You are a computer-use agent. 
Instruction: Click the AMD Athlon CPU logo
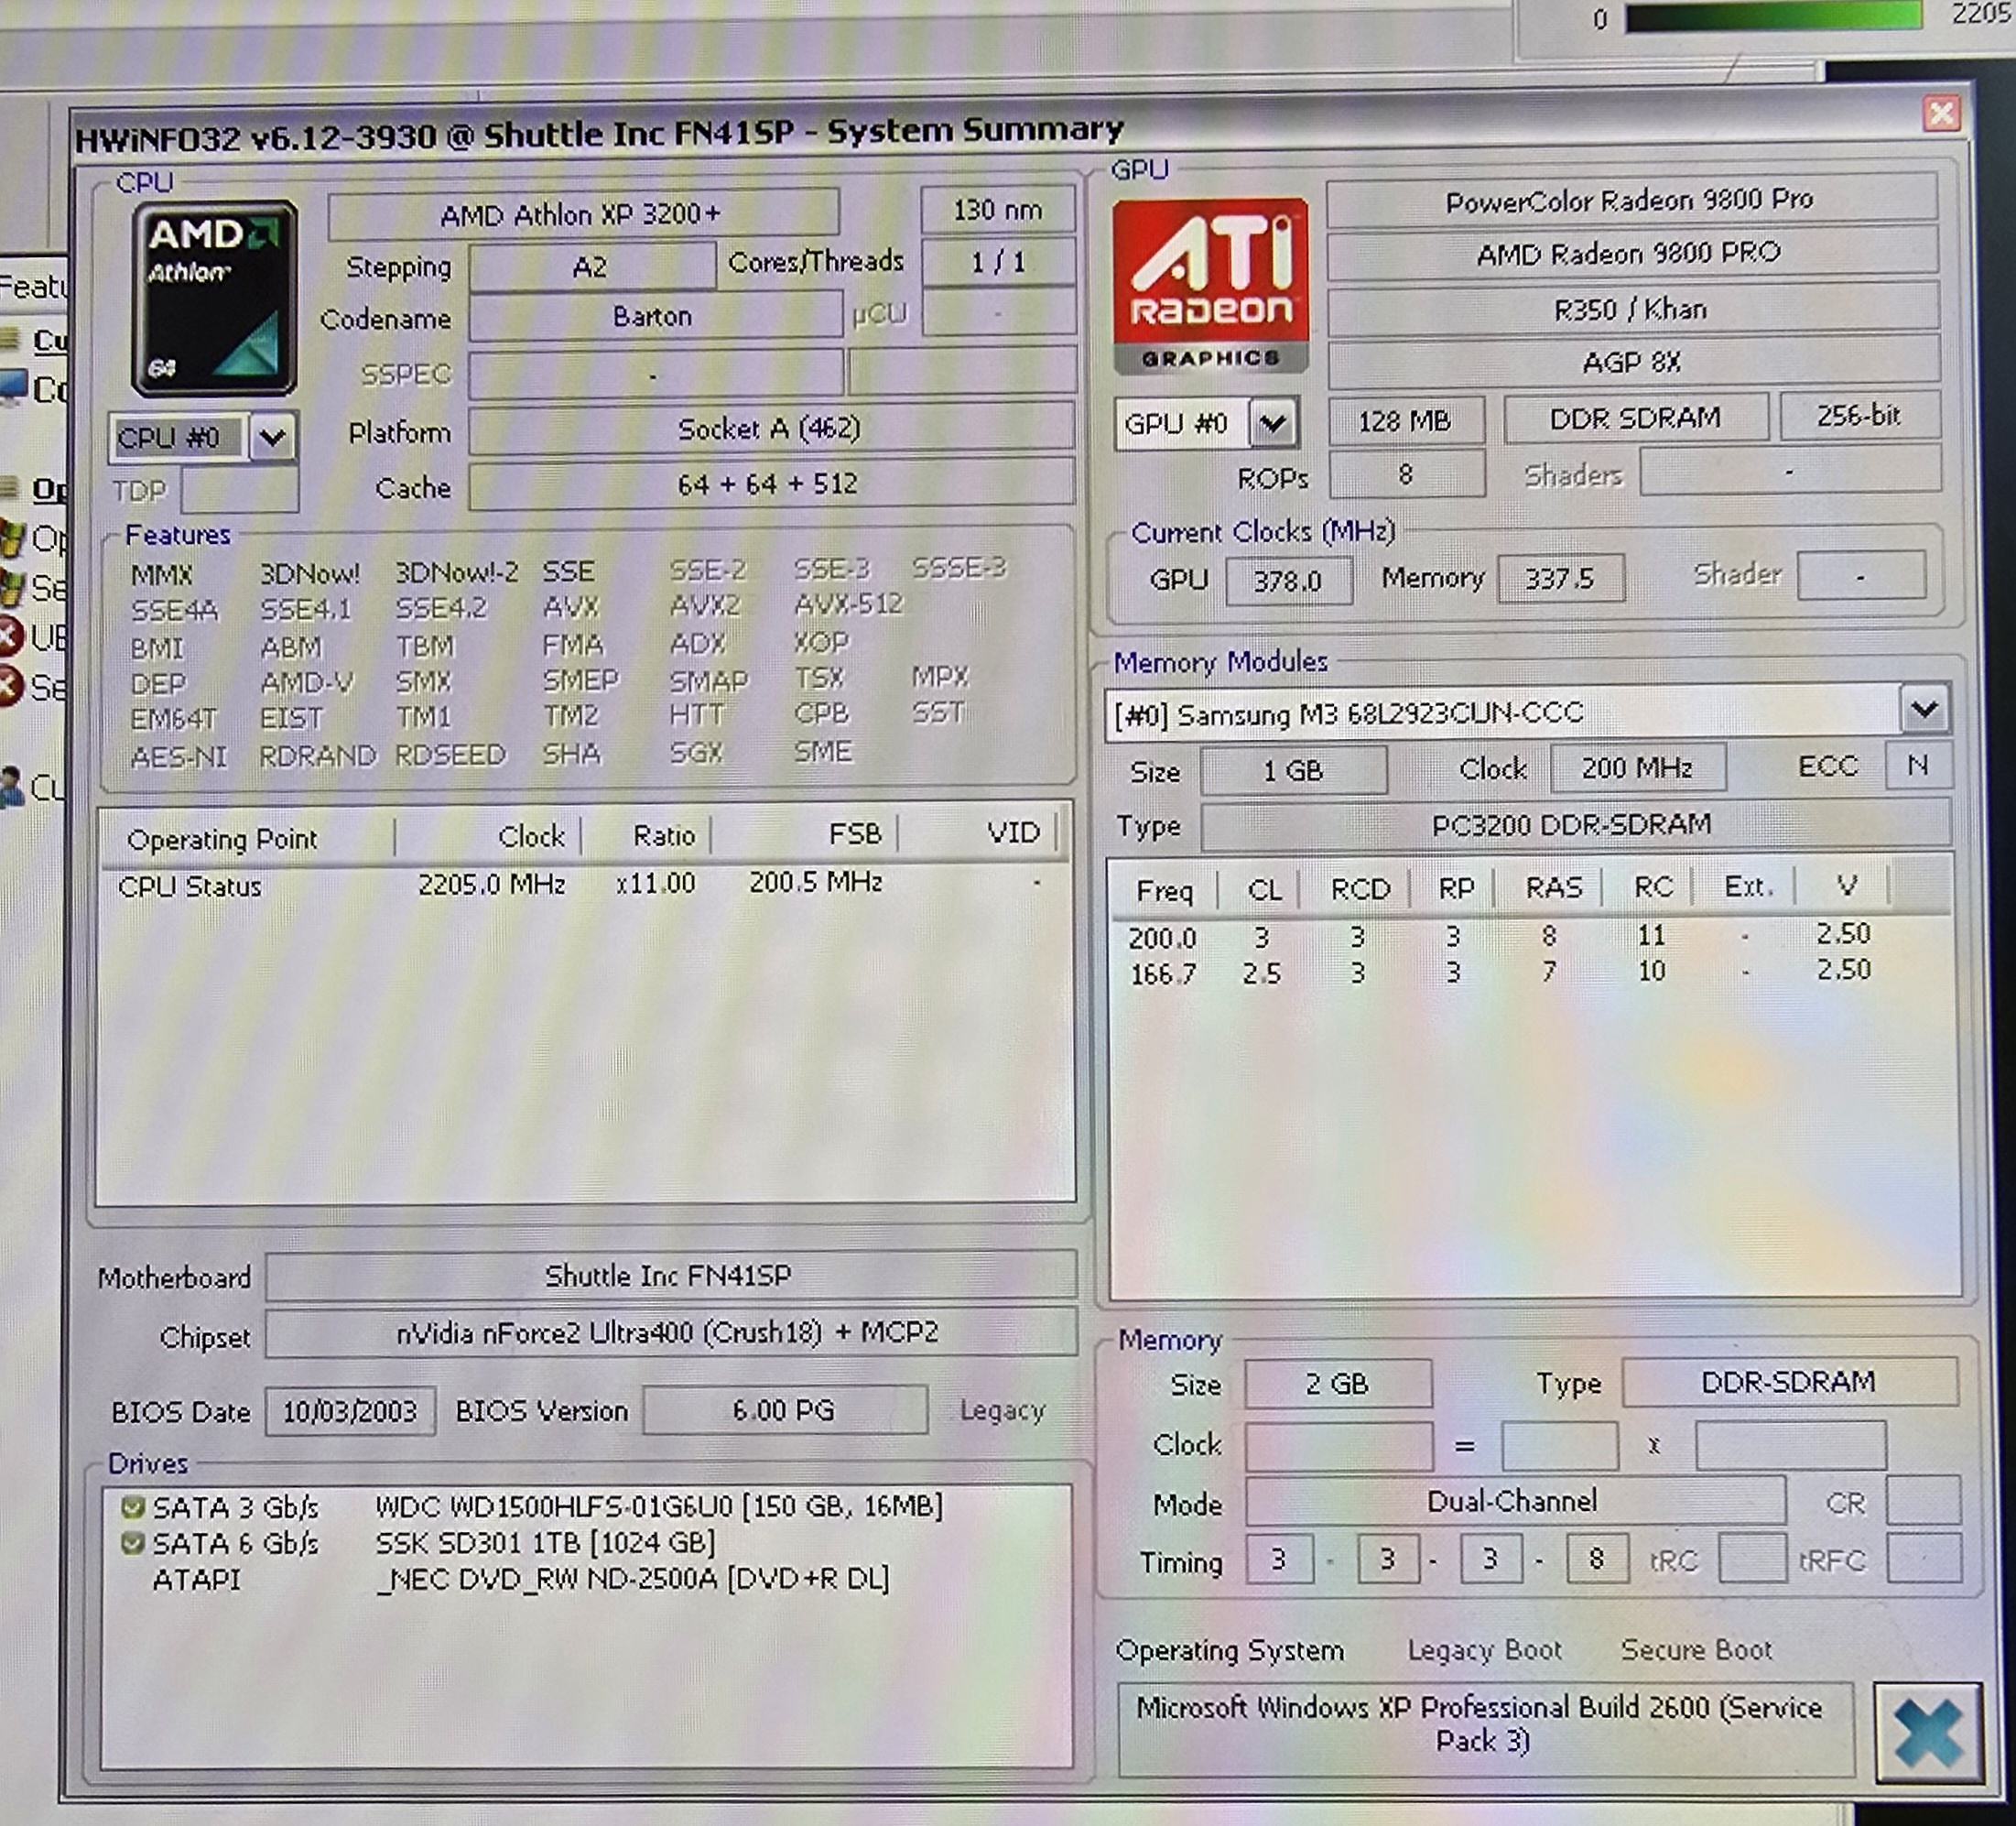214,299
